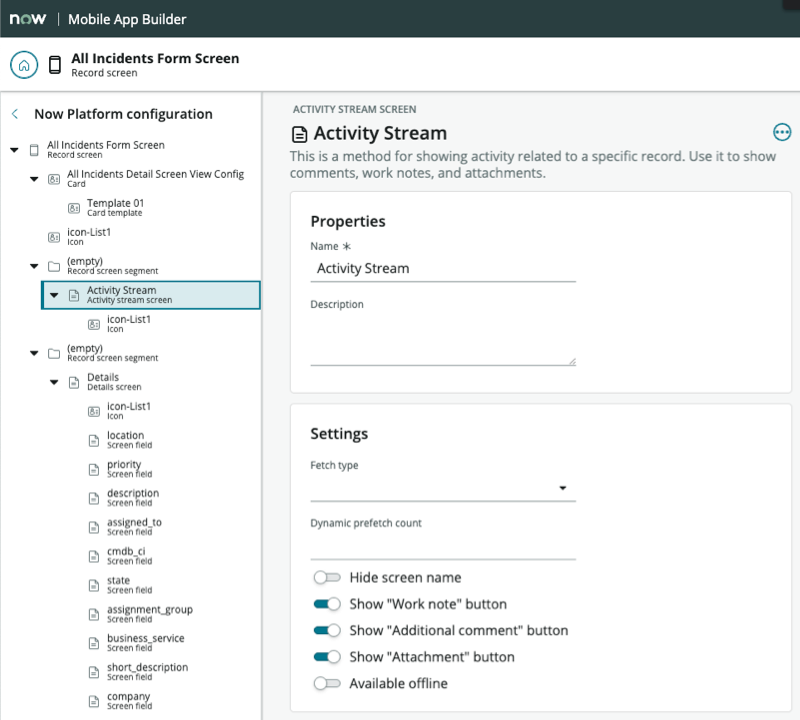
Task: Collapse the Details screen node
Action: tap(54, 382)
